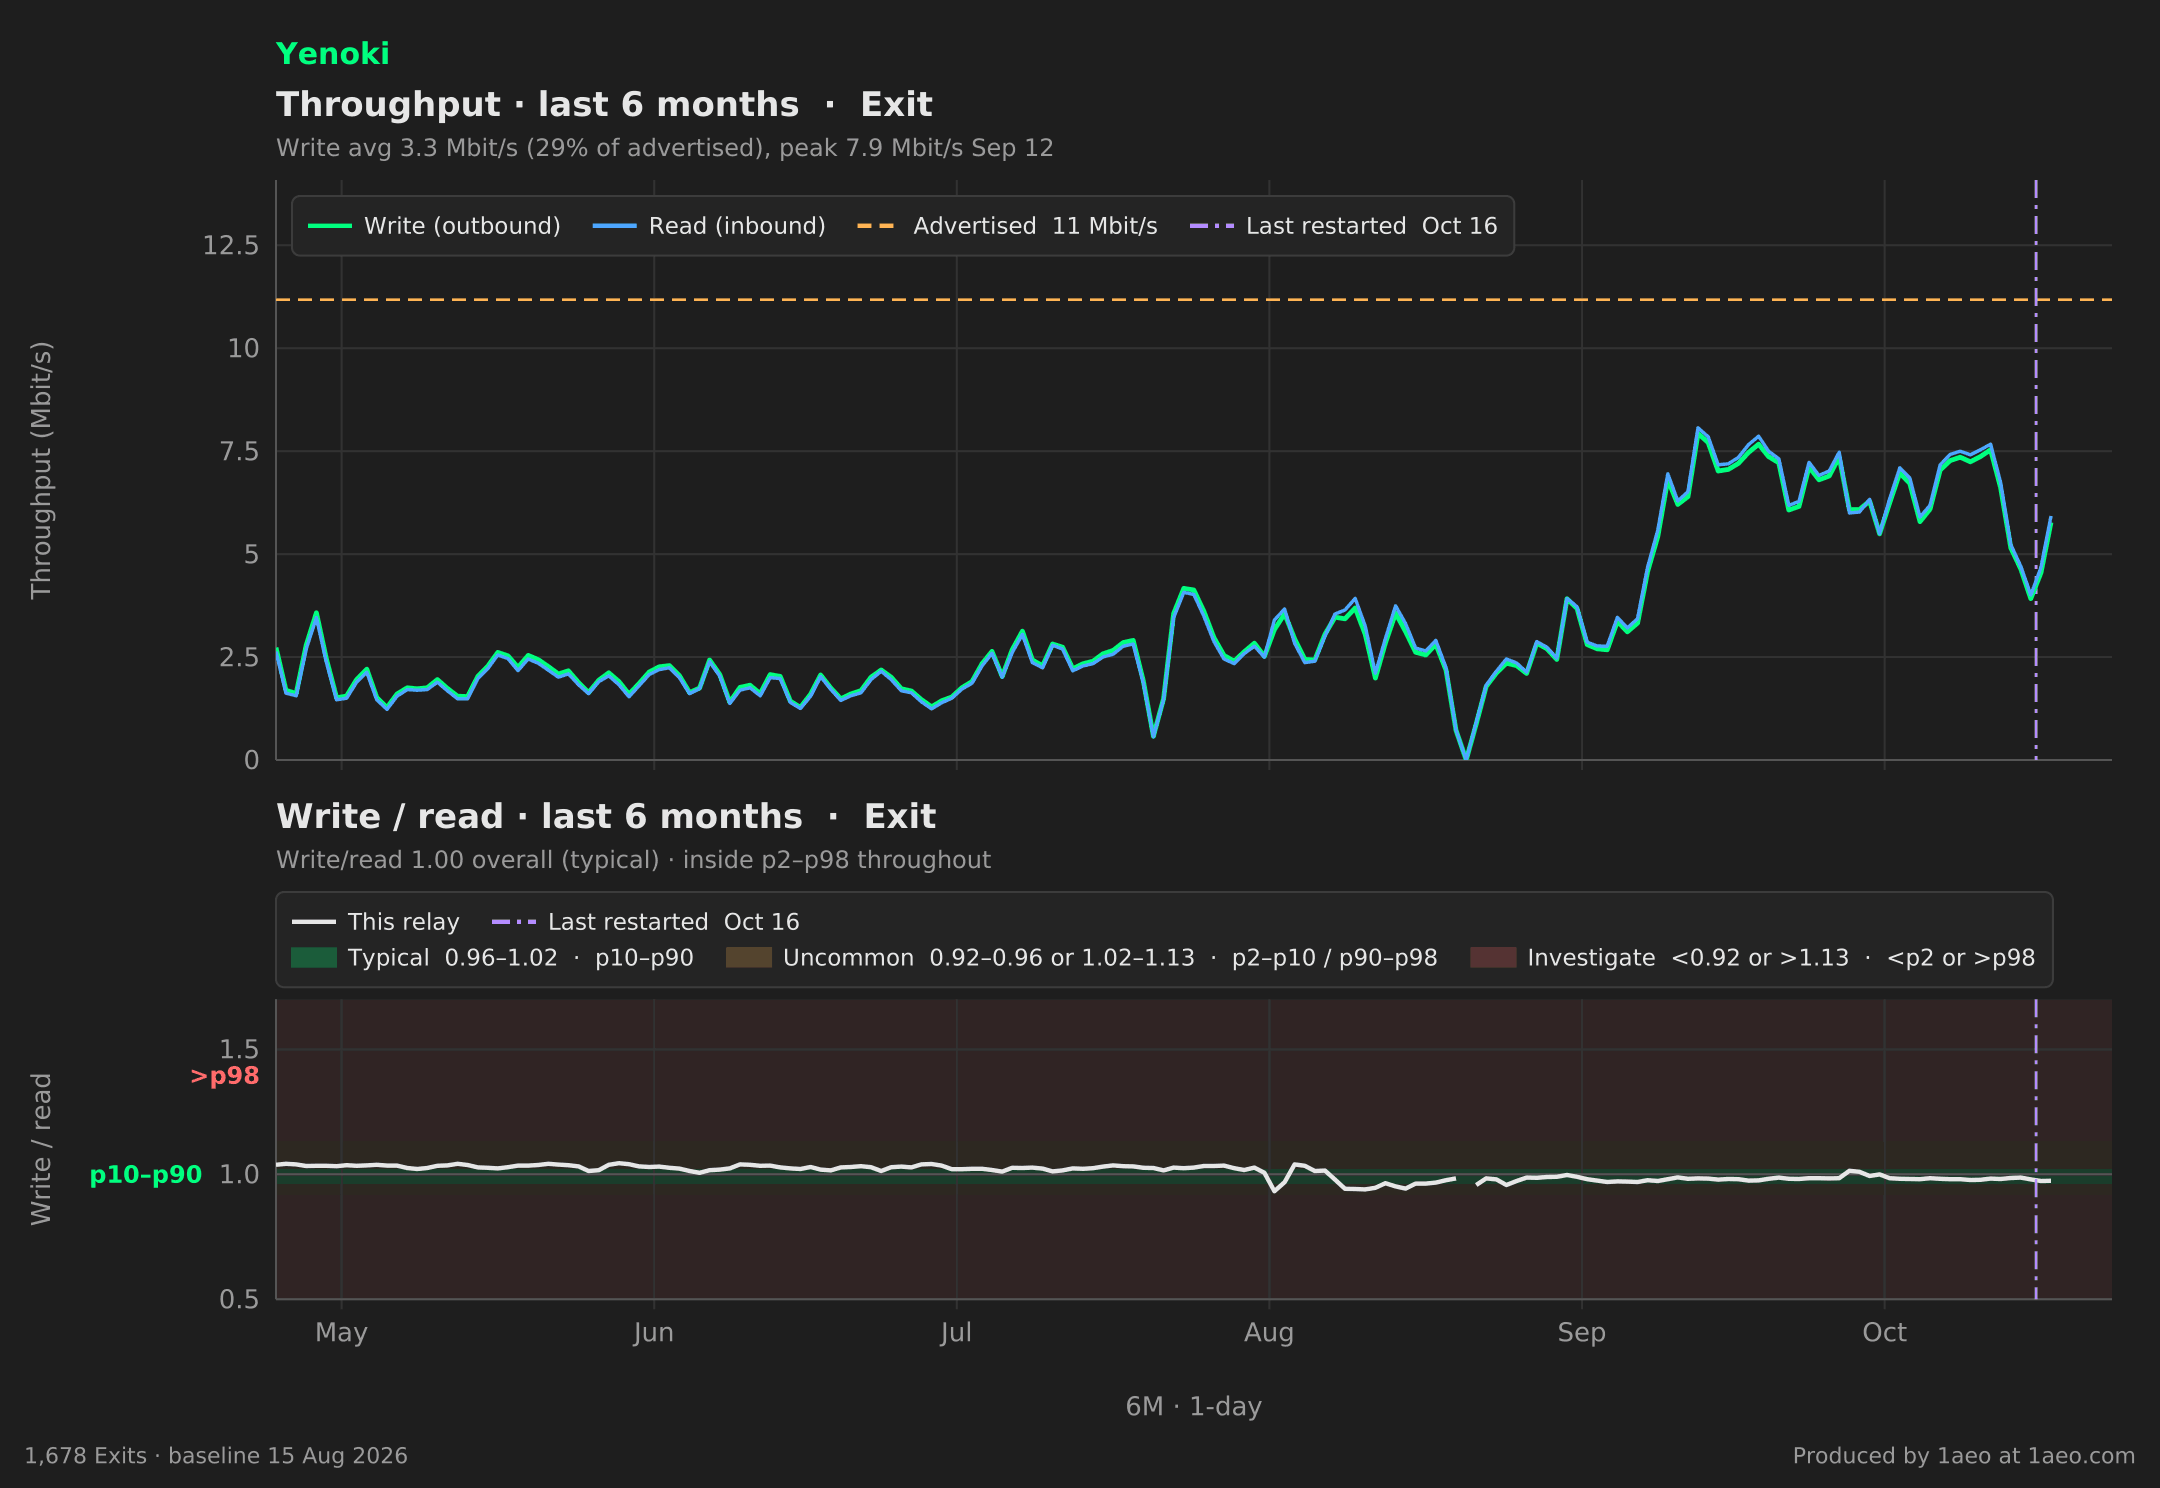Click the Typical 0.96–1.02 legend entry
Viewport: 2160px width, 1488px height.
click(x=492, y=958)
